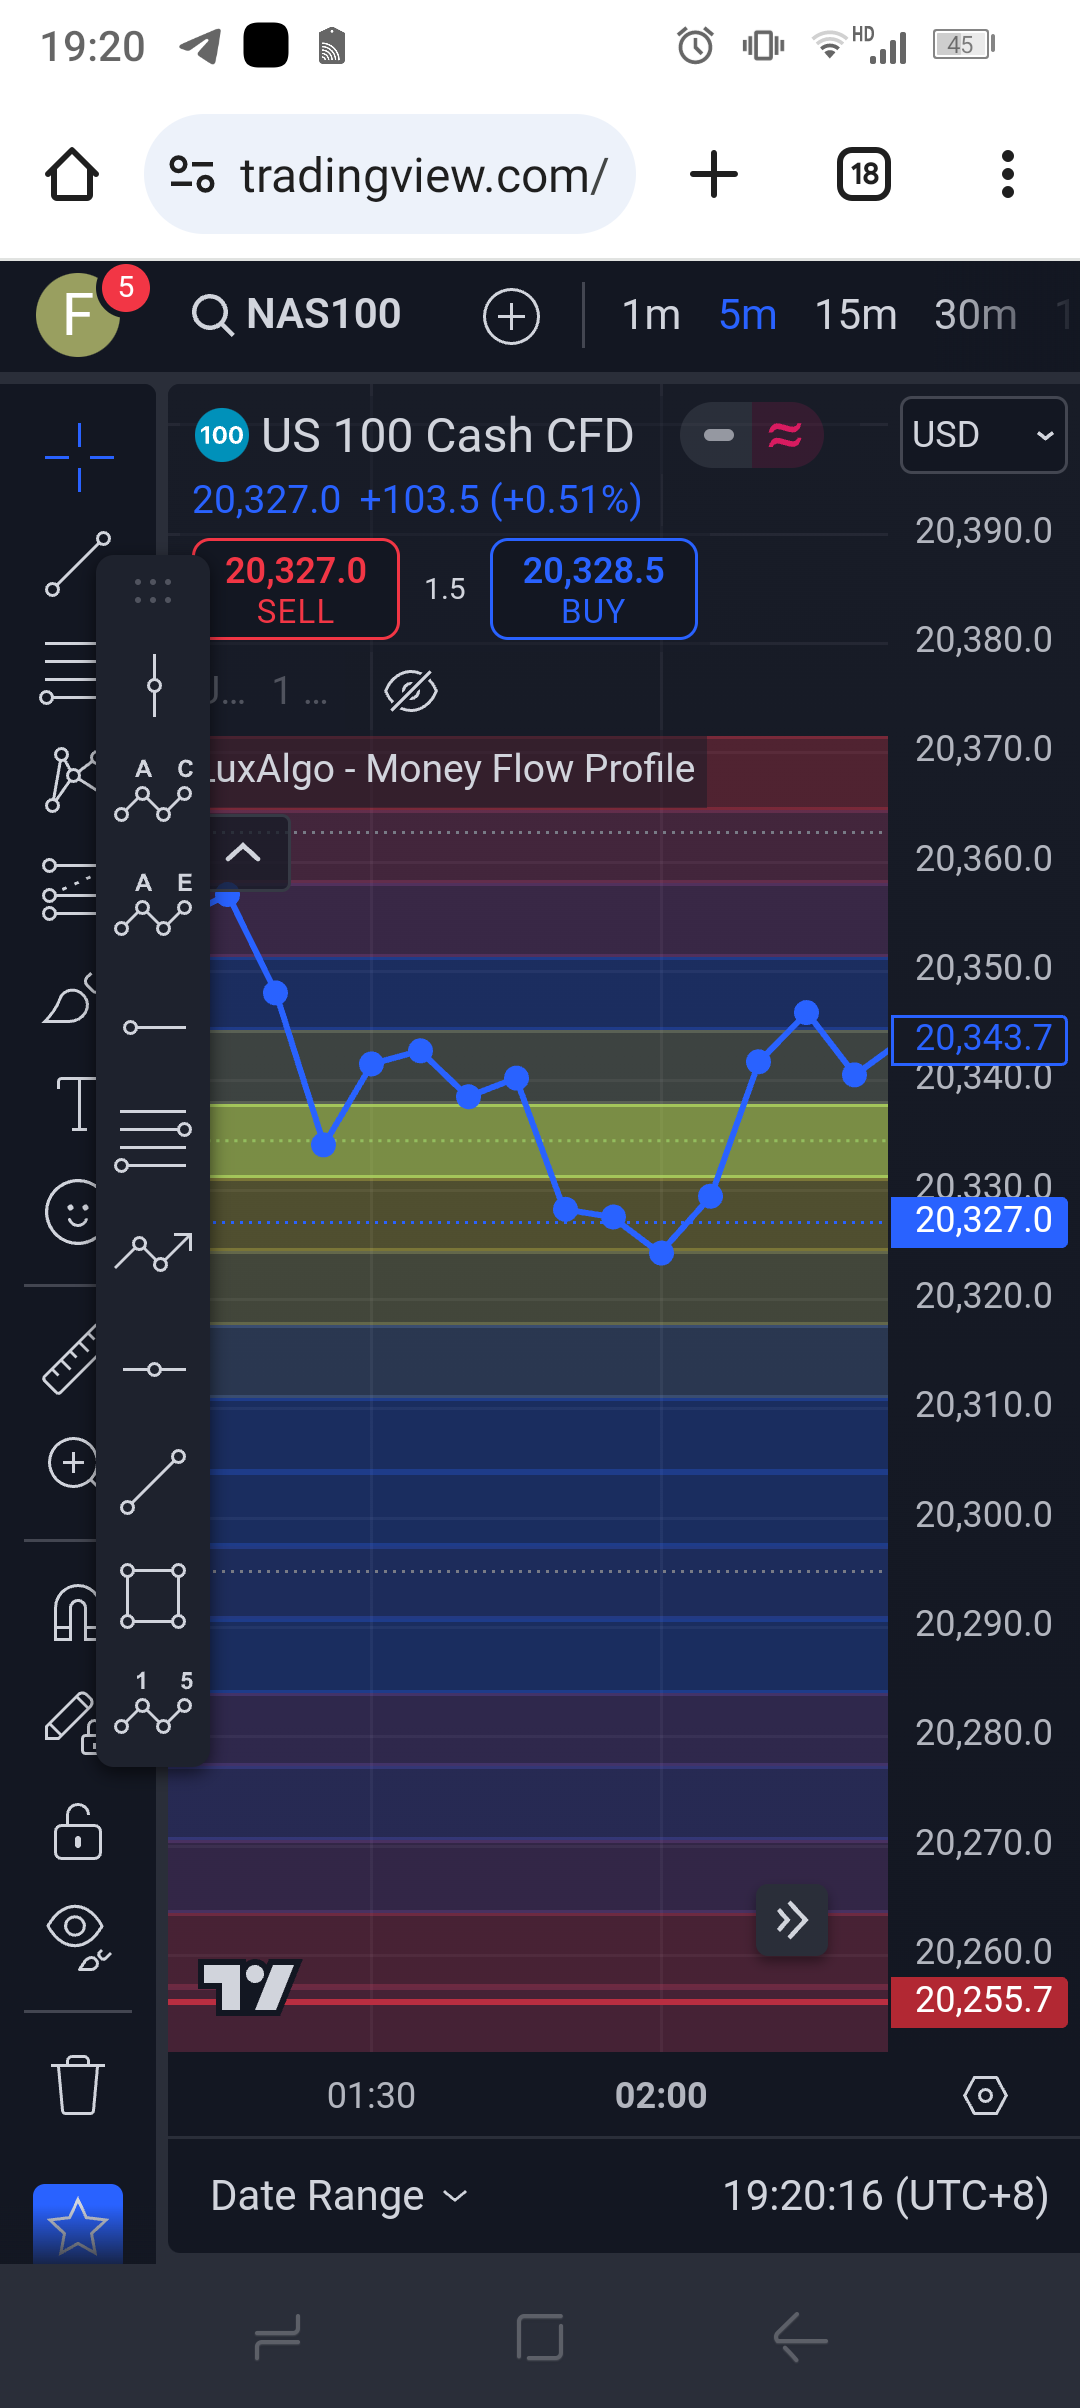The width and height of the screenshot is (1080, 2408).
Task: Open the emoji icons tool
Action: tap(72, 1212)
